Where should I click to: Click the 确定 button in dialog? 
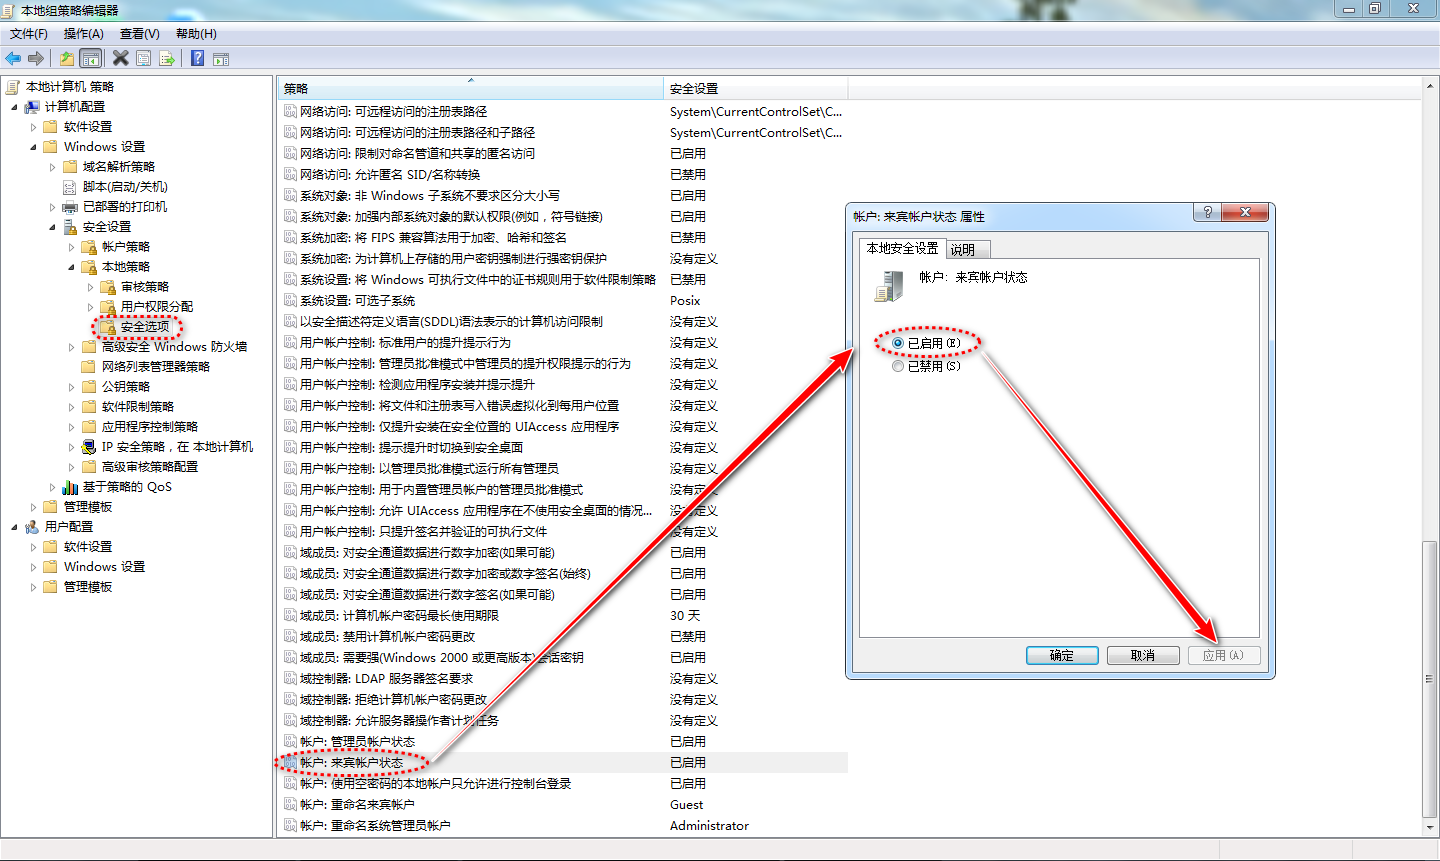tap(1062, 656)
